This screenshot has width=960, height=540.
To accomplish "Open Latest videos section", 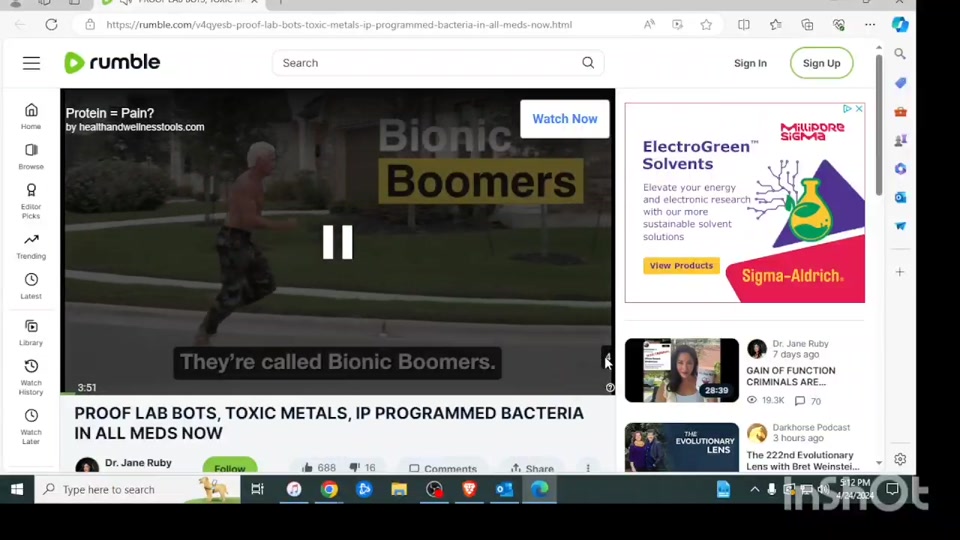I will [31, 286].
